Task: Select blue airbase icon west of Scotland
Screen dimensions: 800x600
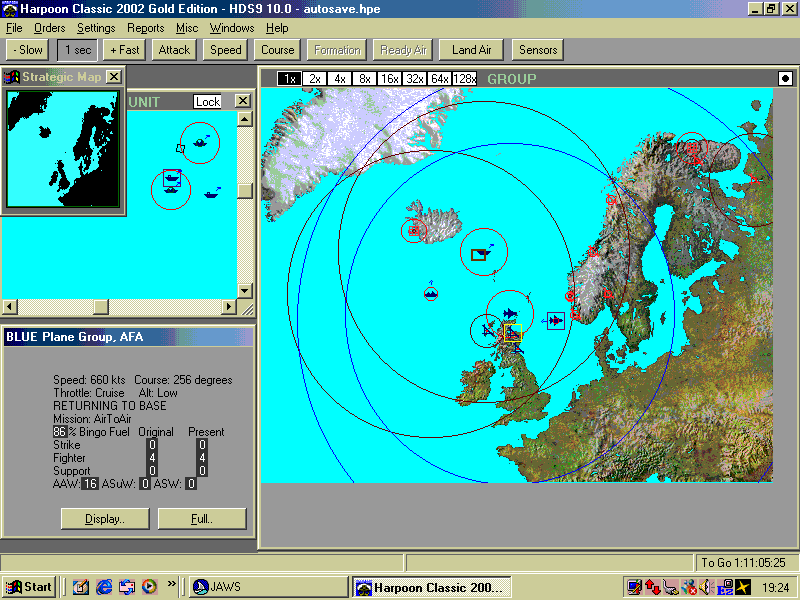Action: pyautogui.click(x=488, y=332)
